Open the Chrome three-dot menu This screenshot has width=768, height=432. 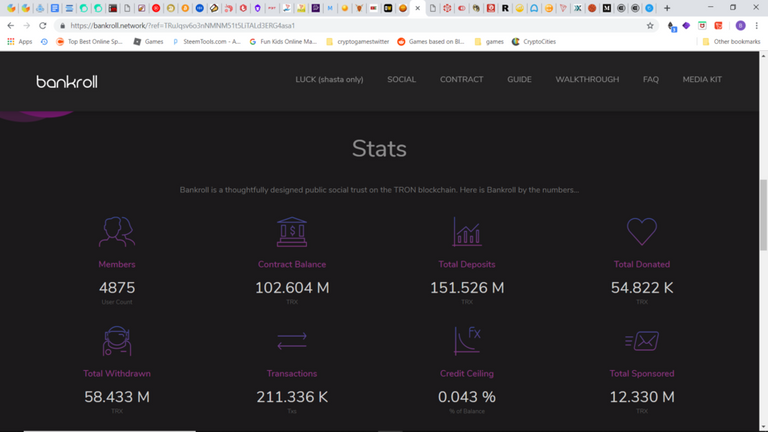point(757,25)
